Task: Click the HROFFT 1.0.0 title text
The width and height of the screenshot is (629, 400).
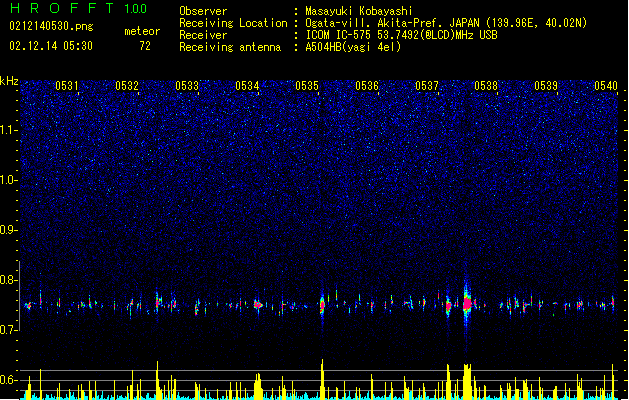Action: click(x=79, y=8)
